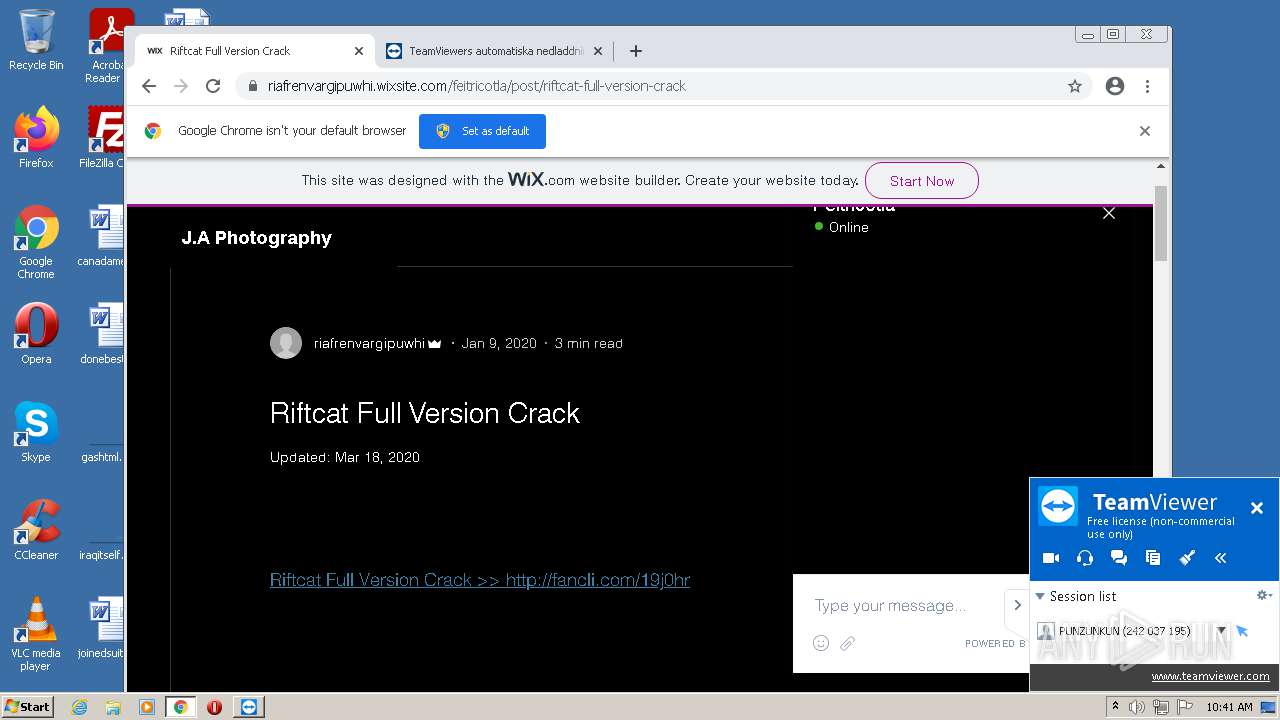Collapse TeamViewer panel with double chevron
1280x720 pixels.
1220,558
